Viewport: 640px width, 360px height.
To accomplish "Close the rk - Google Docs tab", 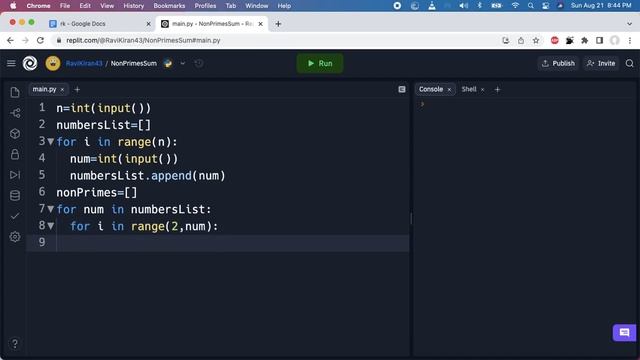I will [x=148, y=24].
